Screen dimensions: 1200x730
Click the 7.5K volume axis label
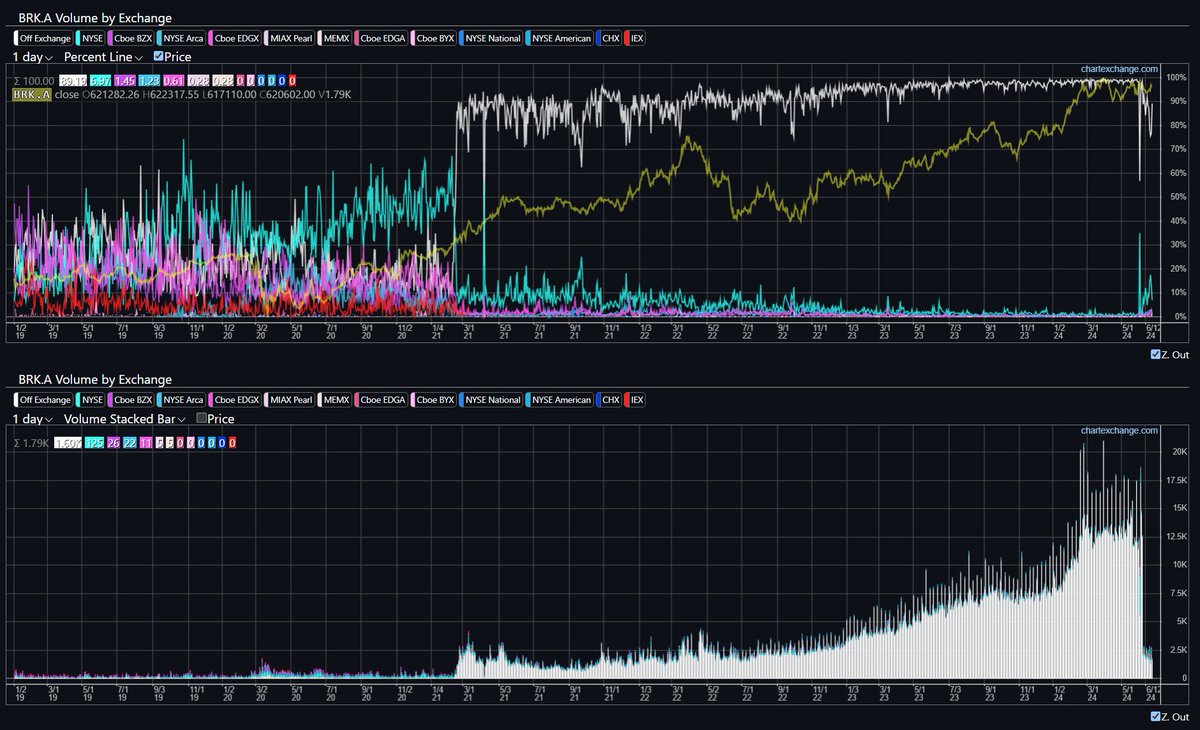[x=1177, y=593]
